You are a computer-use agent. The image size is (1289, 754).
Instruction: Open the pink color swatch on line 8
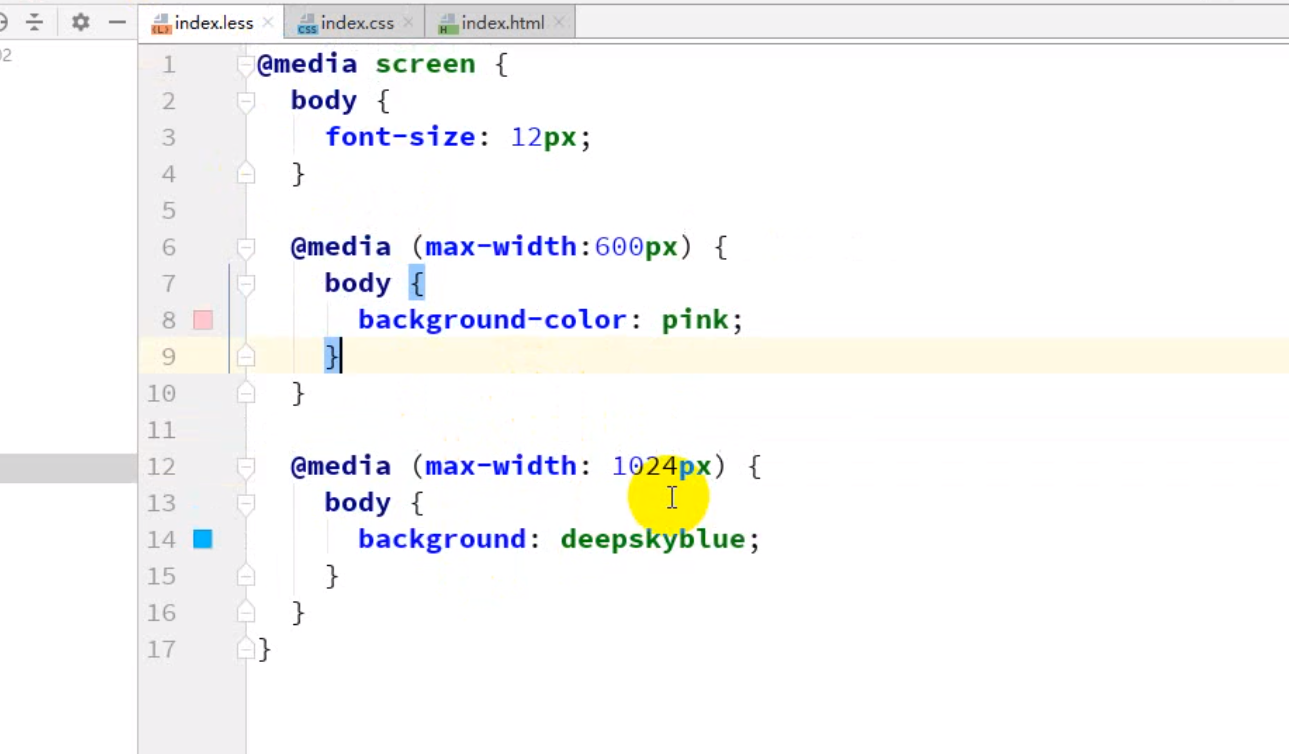click(x=203, y=320)
